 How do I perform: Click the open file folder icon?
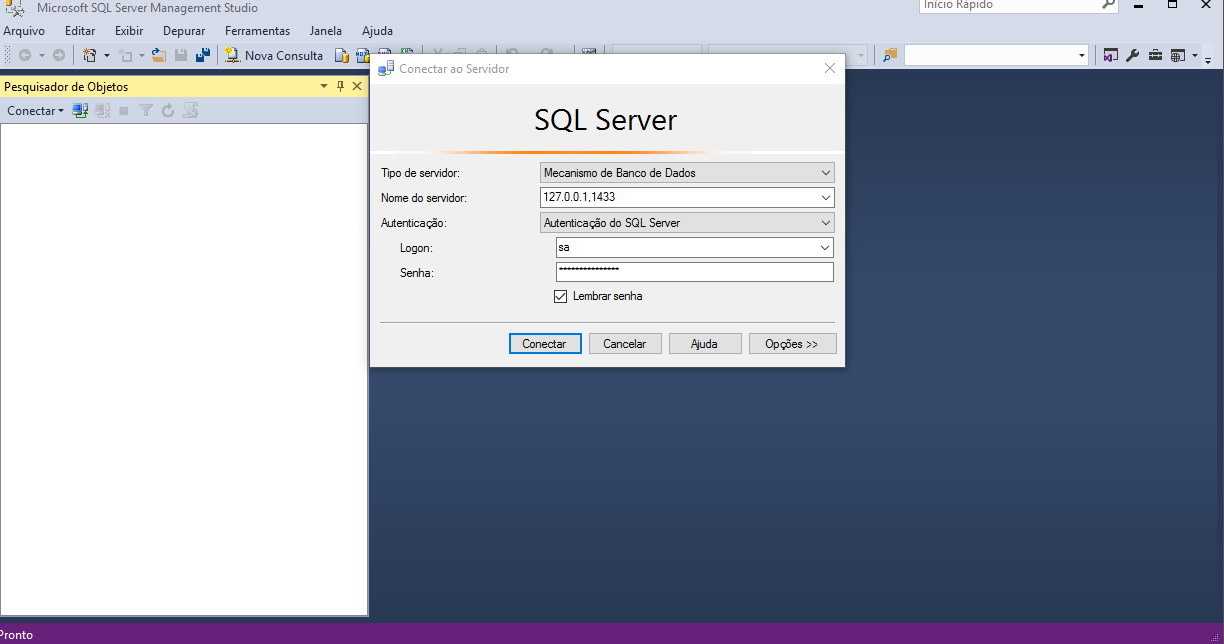[x=159, y=56]
